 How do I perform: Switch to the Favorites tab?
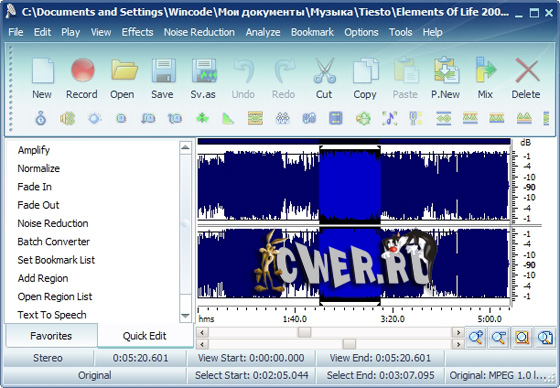[51, 336]
